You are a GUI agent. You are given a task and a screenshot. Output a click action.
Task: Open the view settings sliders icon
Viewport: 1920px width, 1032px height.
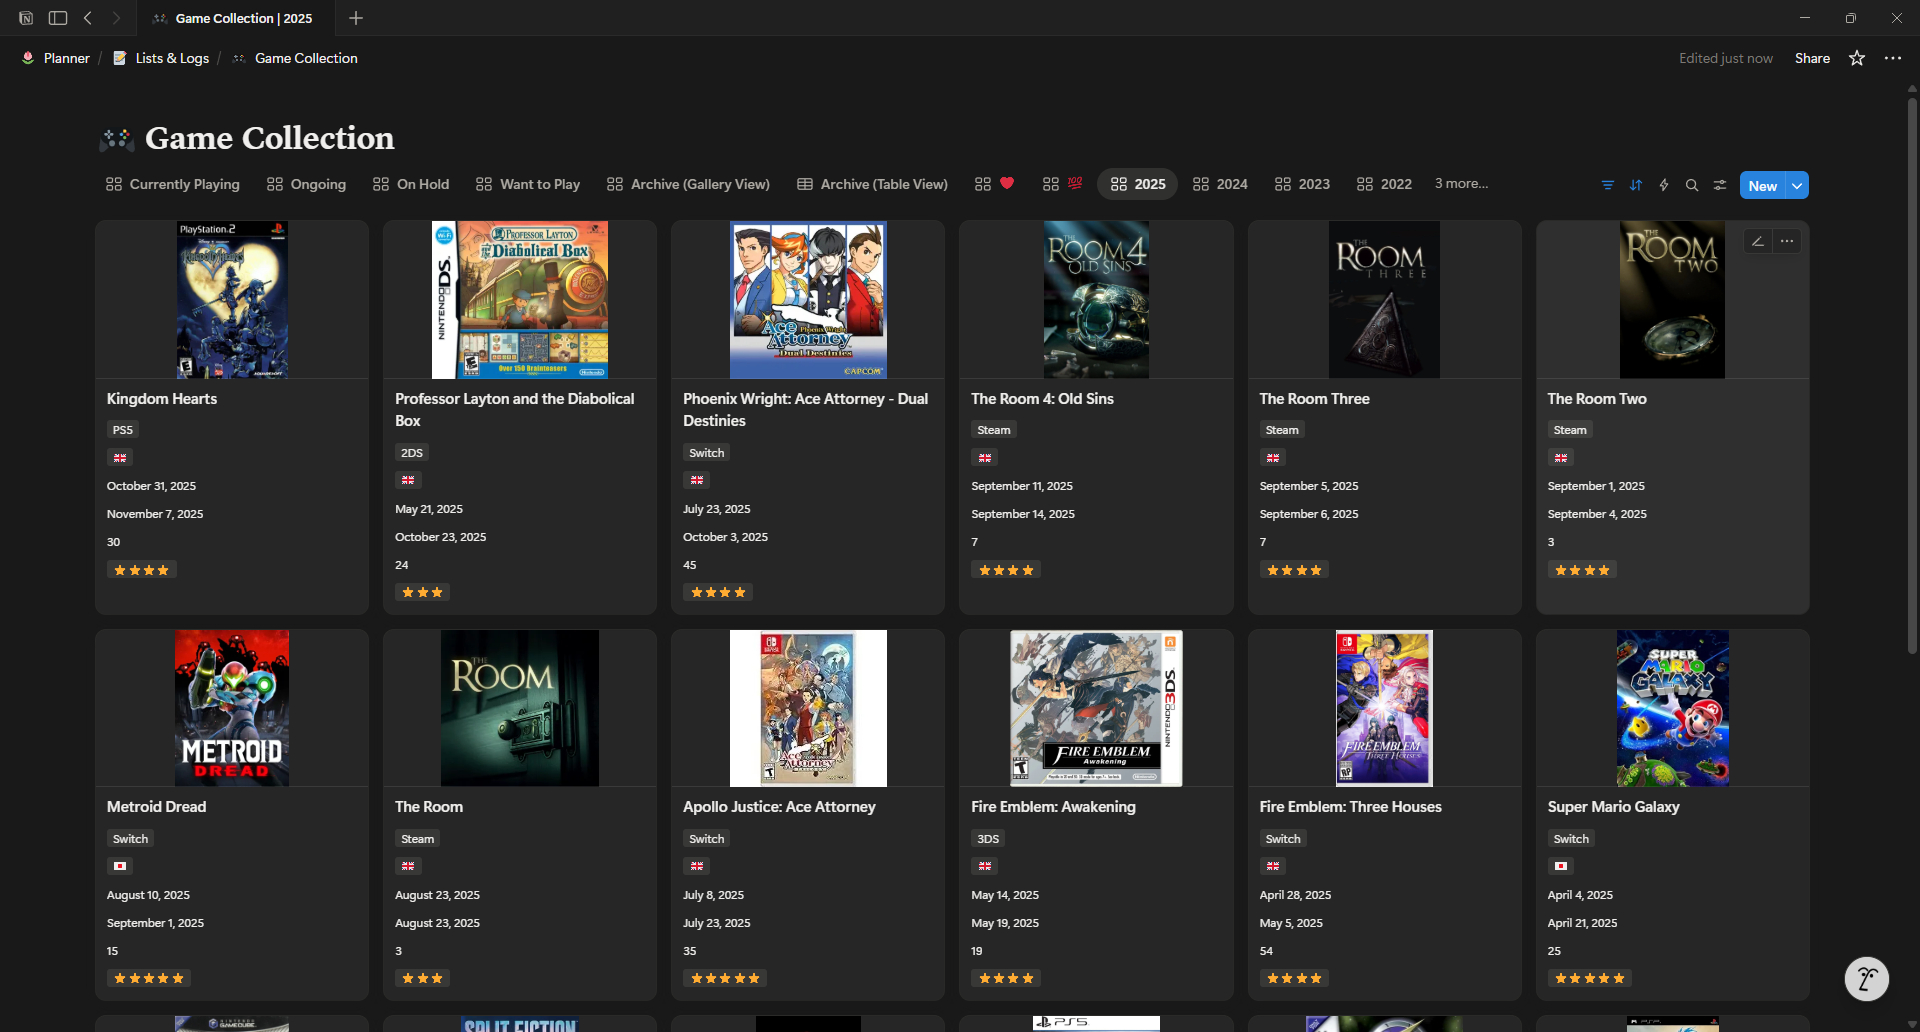[x=1719, y=185]
